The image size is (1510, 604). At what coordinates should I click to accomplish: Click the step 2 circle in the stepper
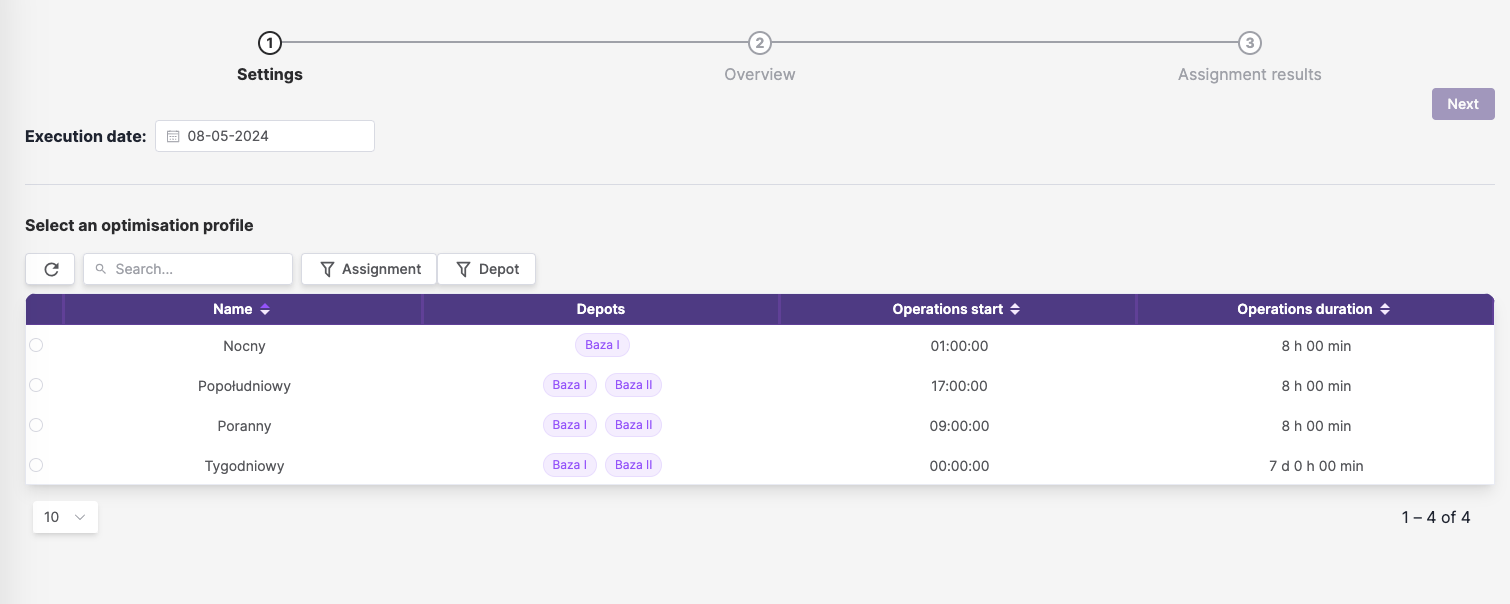(760, 43)
